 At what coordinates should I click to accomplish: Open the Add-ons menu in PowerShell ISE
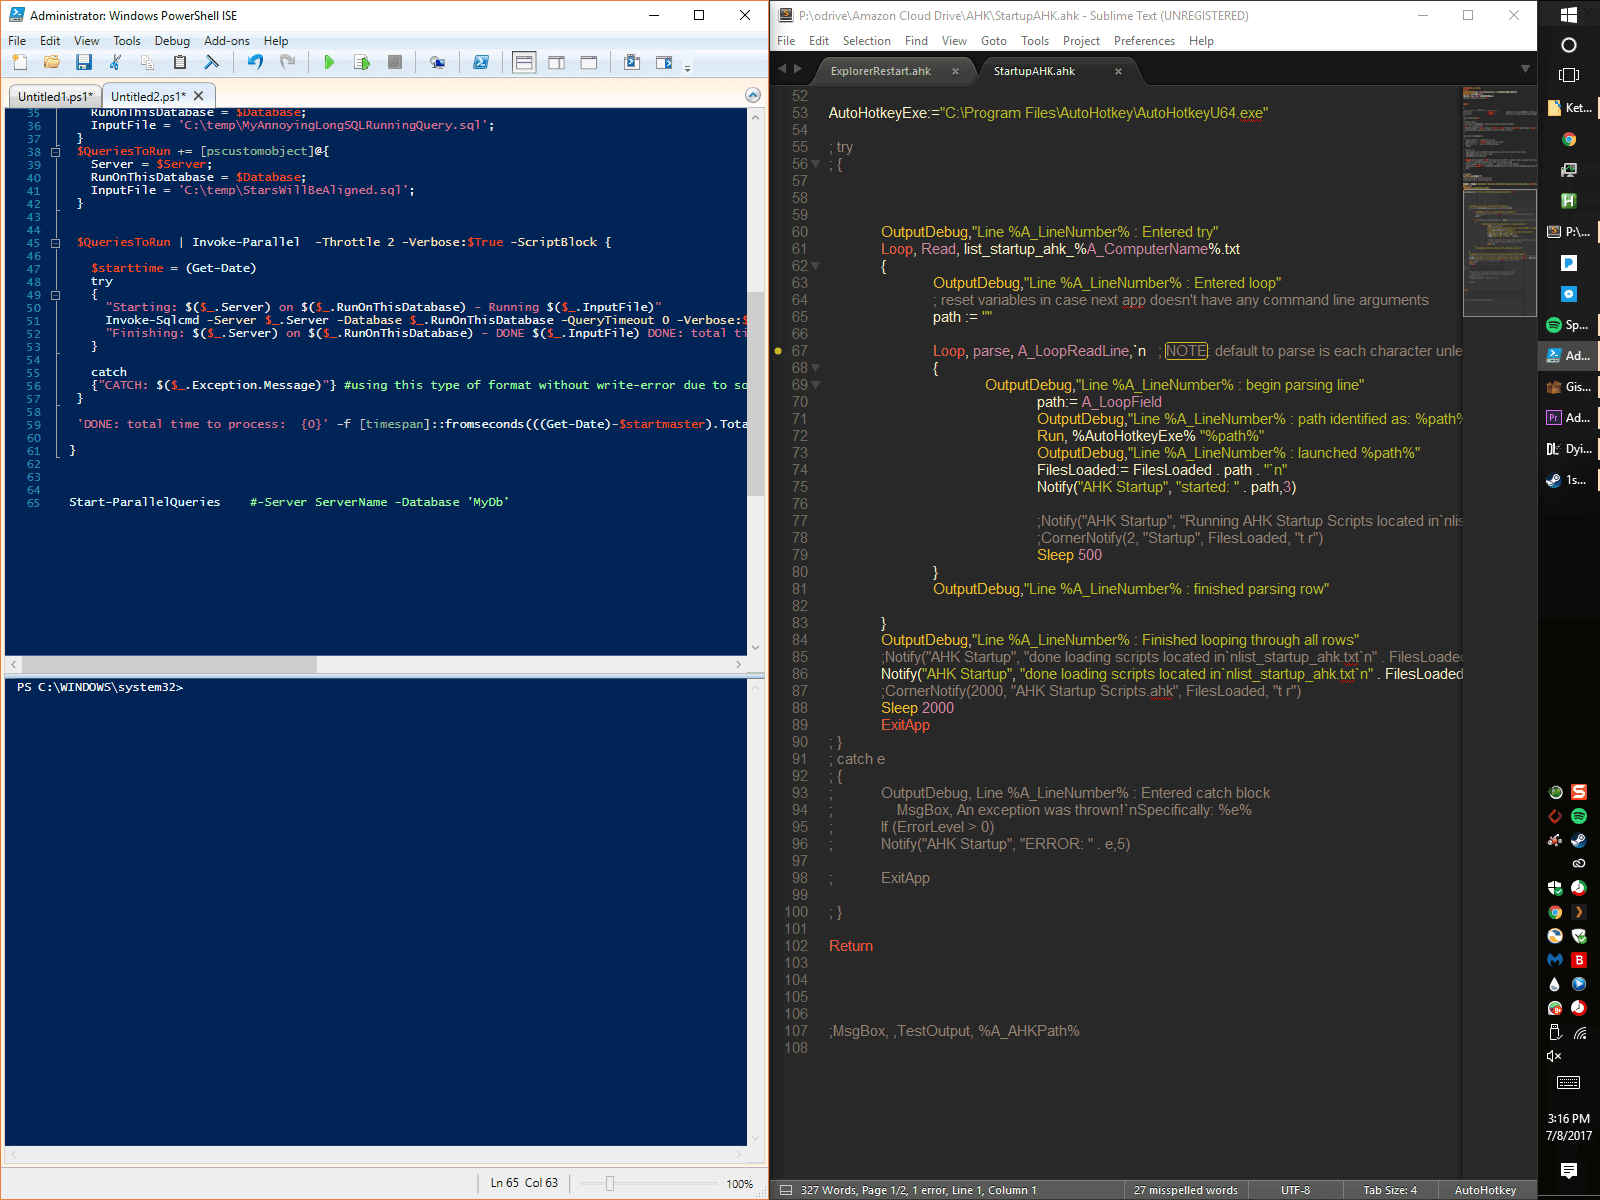click(x=226, y=41)
